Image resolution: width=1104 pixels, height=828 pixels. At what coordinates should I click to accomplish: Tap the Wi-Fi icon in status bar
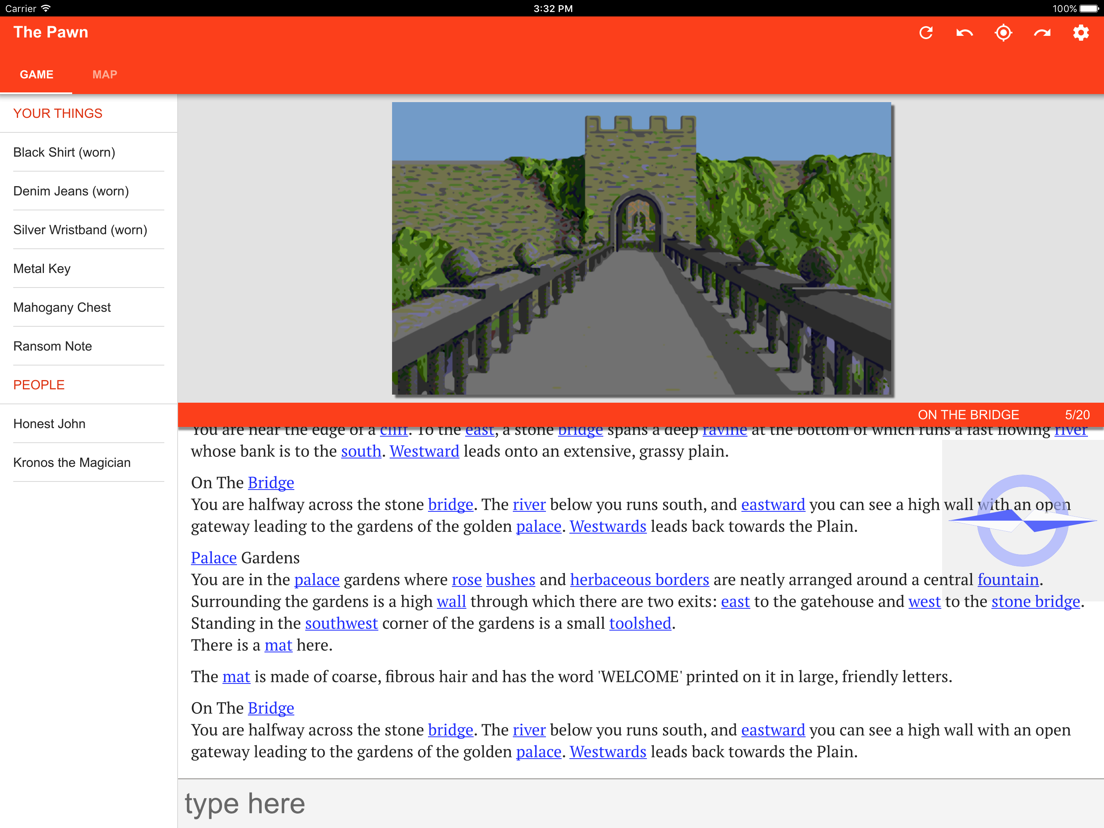pyautogui.click(x=46, y=8)
